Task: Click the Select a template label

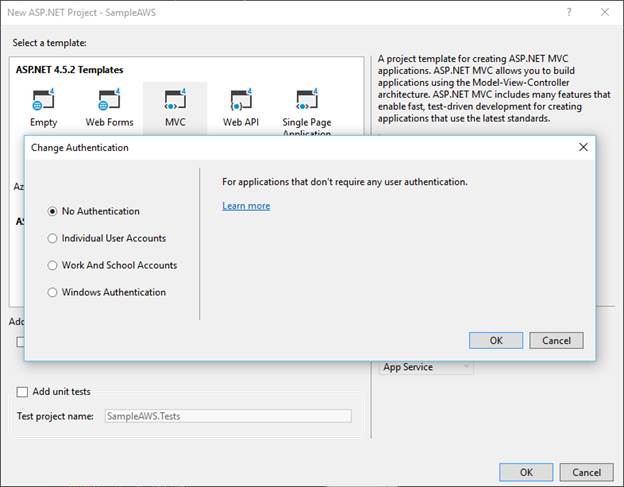Action: pos(49,43)
